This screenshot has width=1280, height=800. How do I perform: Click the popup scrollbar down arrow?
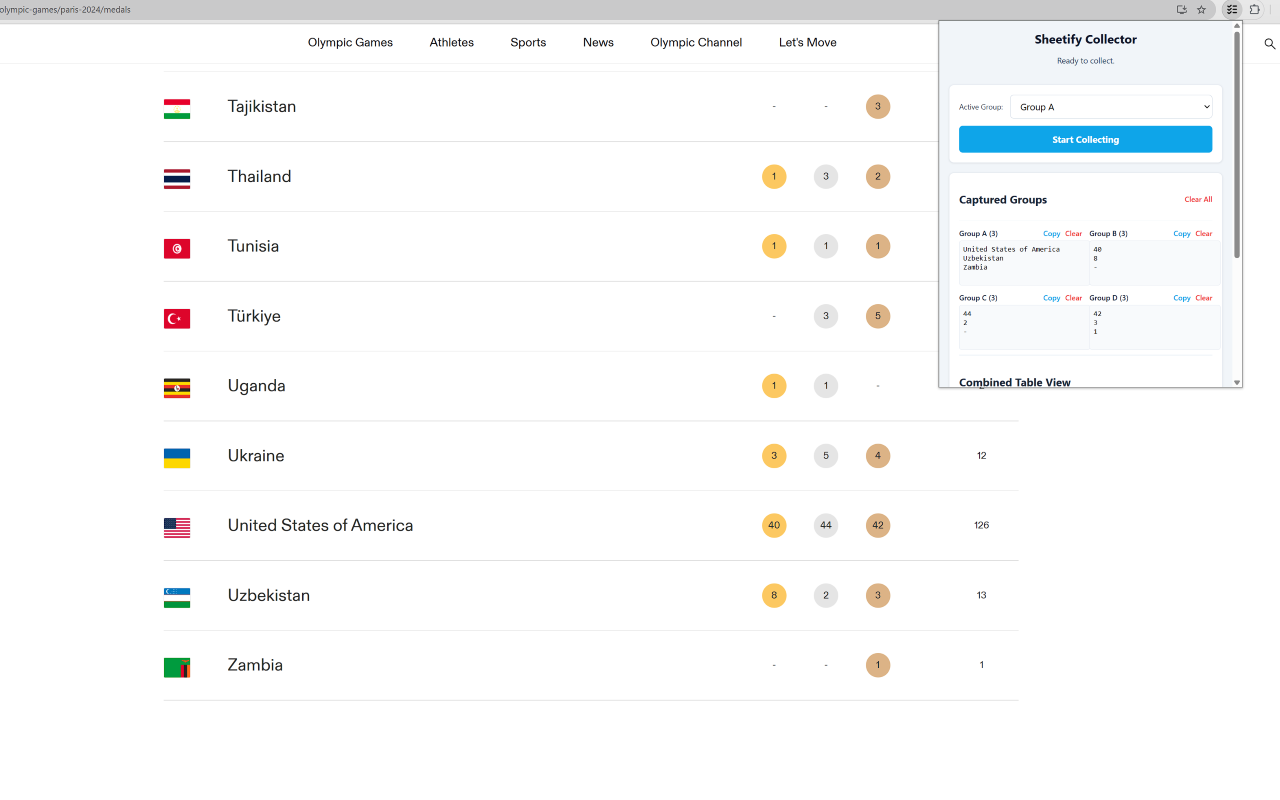pyautogui.click(x=1237, y=382)
